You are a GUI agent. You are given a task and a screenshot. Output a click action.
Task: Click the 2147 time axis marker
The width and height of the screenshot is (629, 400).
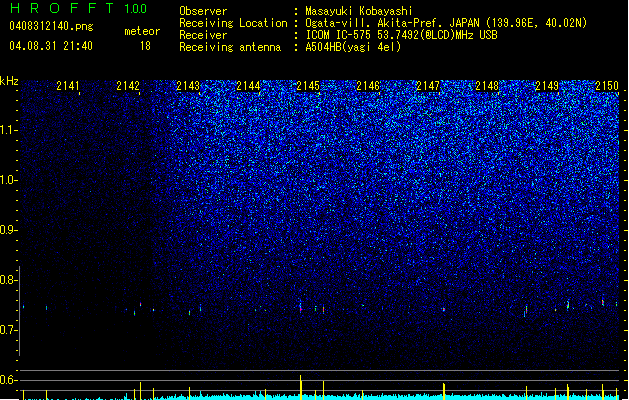point(428,86)
